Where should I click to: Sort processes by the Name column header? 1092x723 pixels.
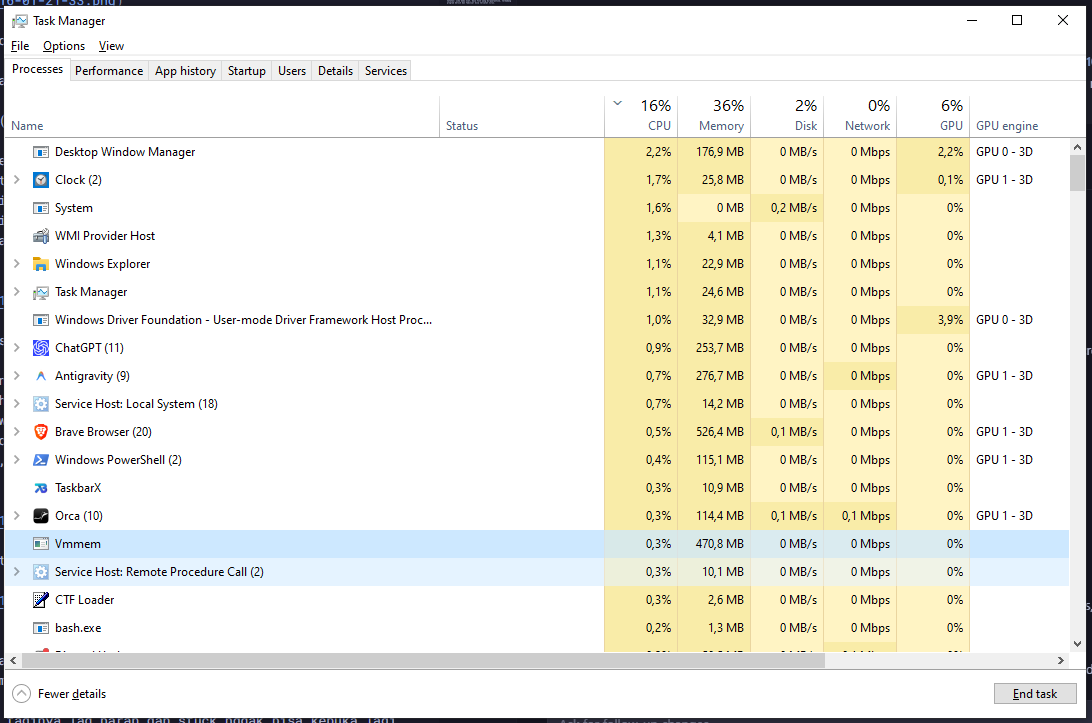(x=222, y=116)
